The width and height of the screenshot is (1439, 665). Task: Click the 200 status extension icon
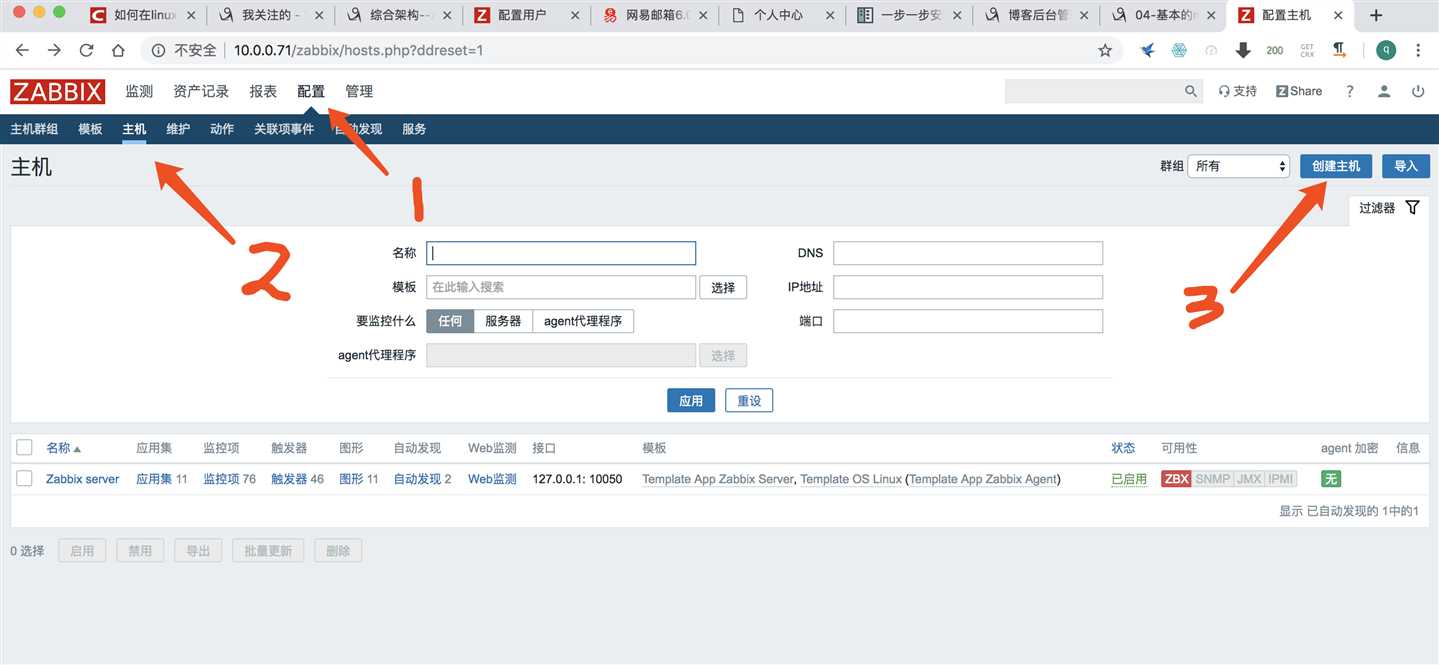pyautogui.click(x=1275, y=50)
